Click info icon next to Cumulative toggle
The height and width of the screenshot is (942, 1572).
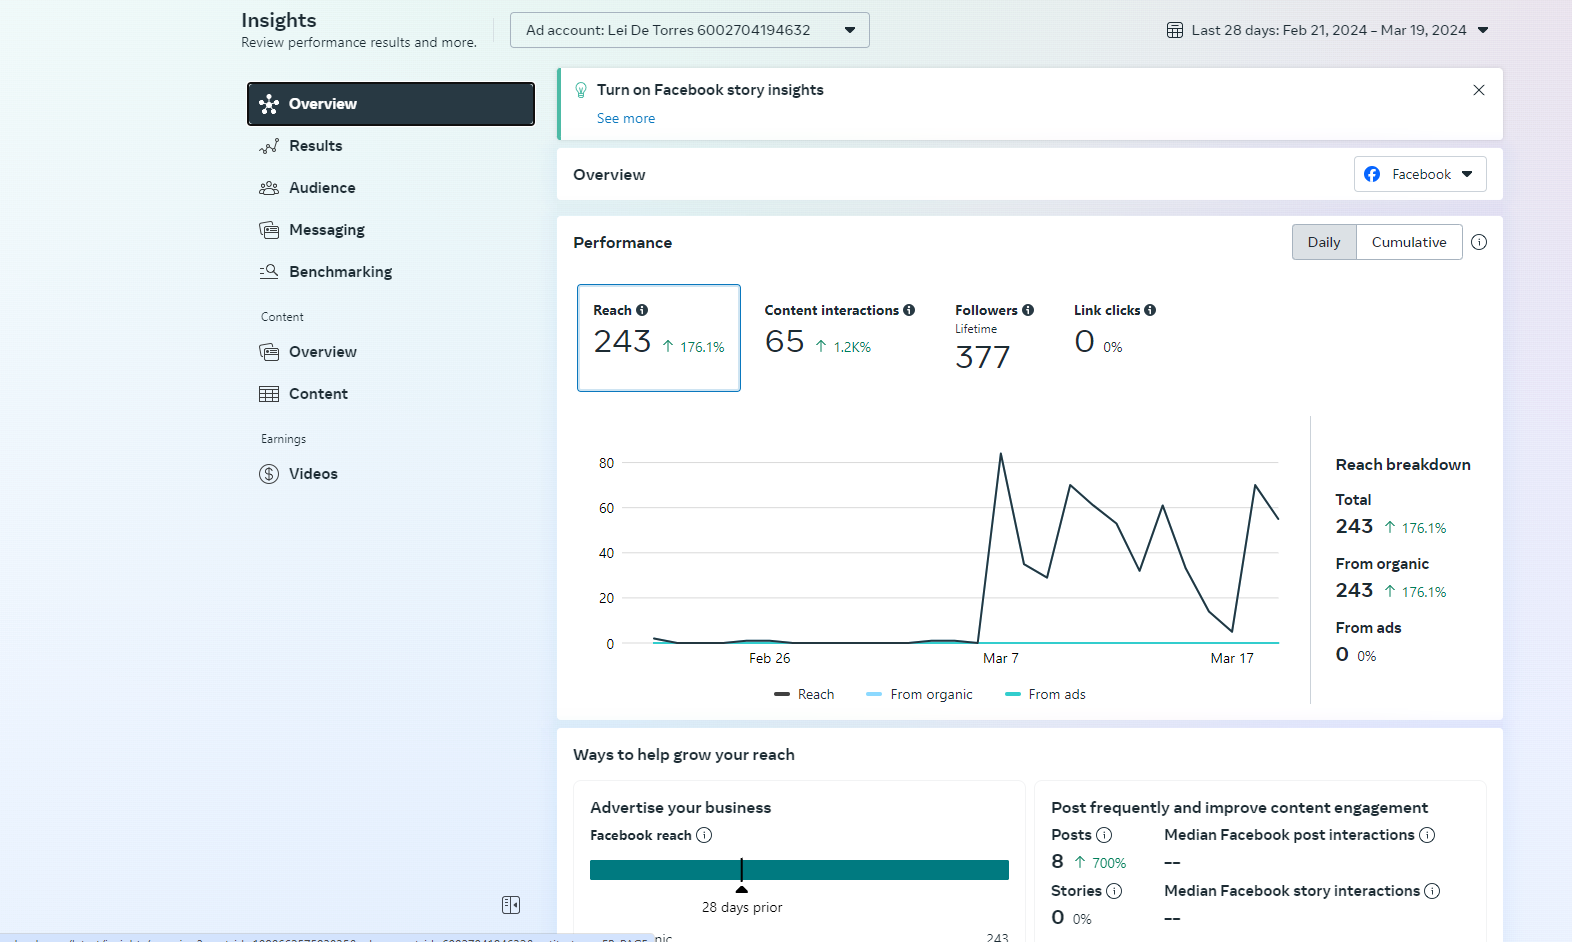tap(1479, 242)
